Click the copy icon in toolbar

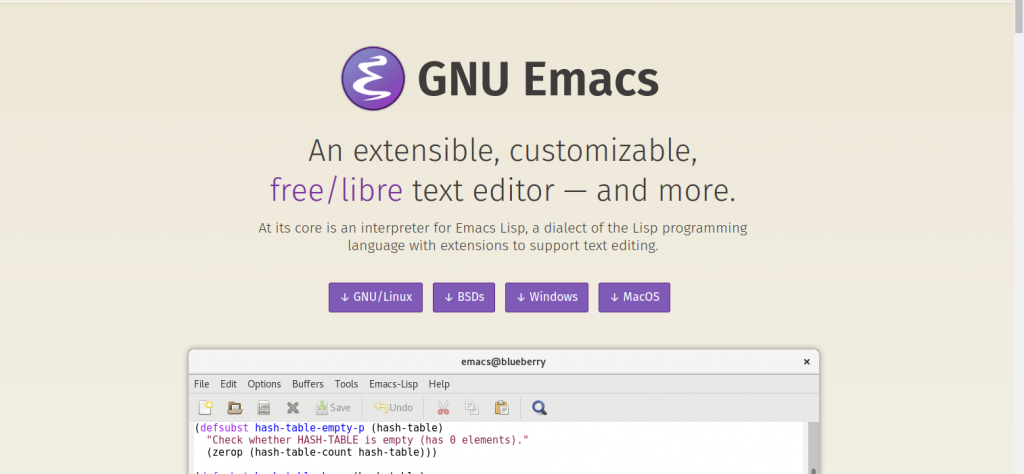pos(472,407)
